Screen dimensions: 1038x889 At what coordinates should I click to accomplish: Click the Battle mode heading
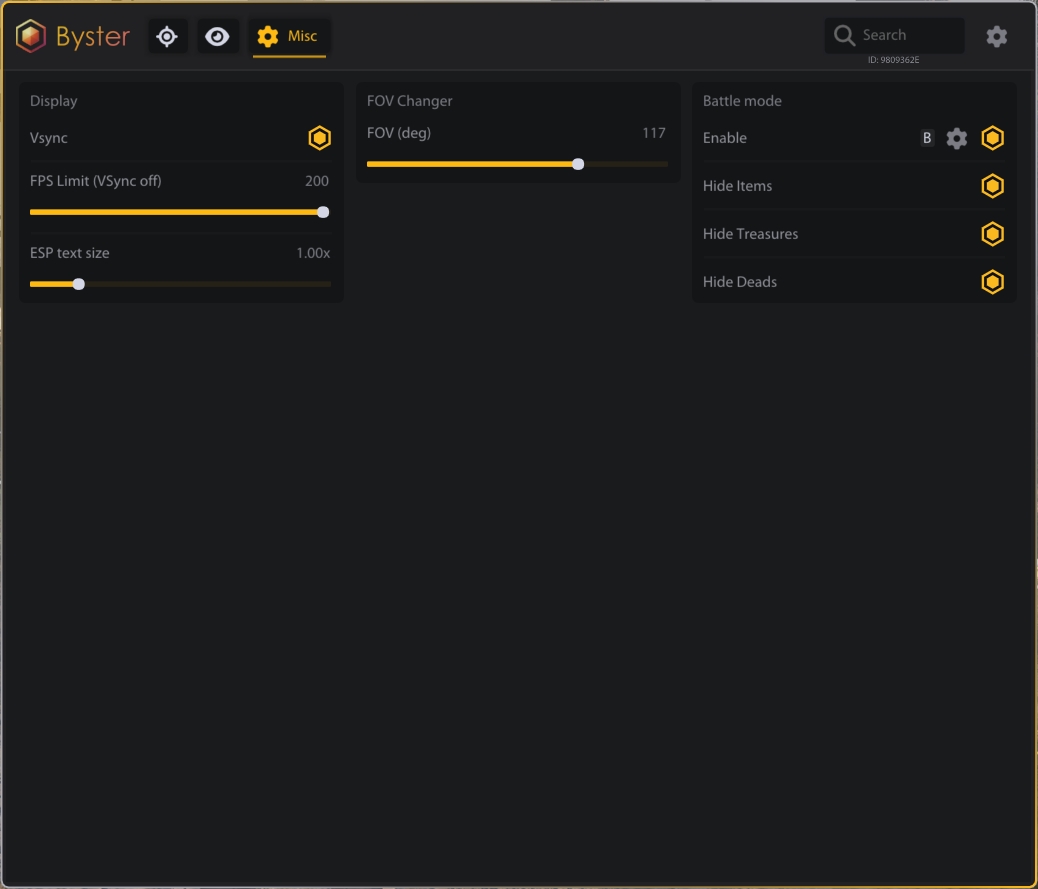(x=742, y=101)
